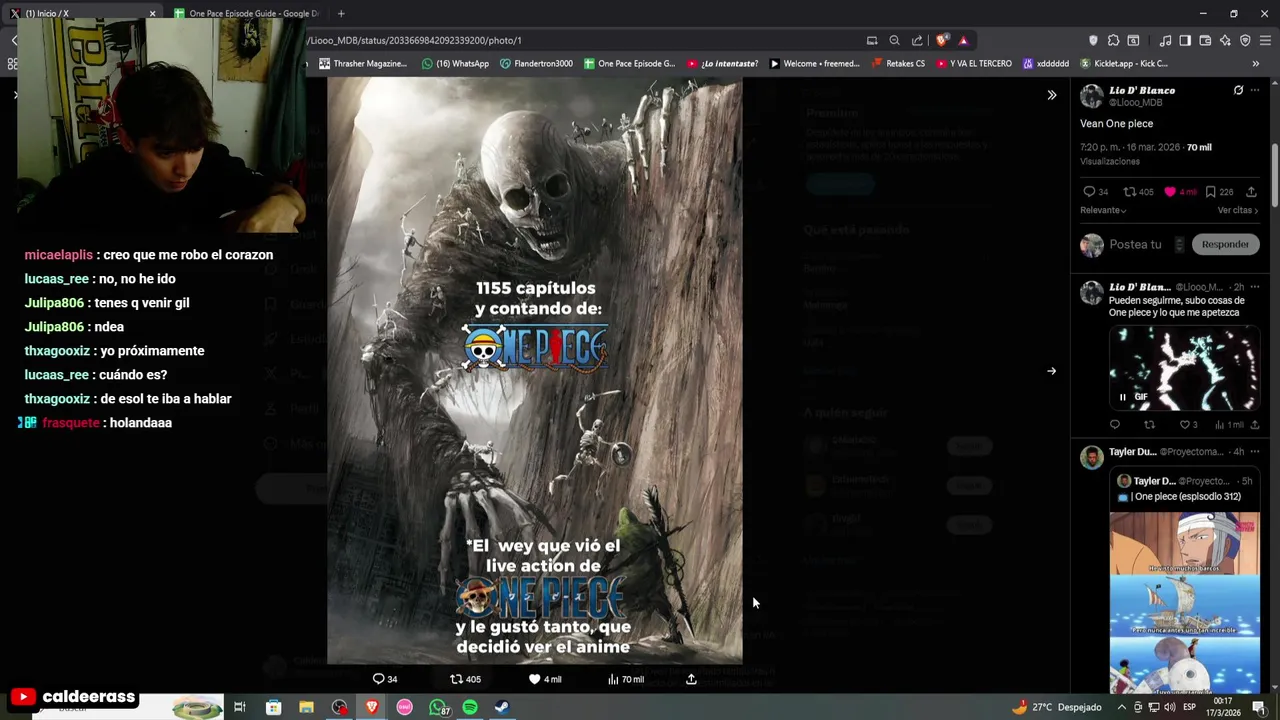Image resolution: width=1280 pixels, height=720 pixels.
Task: Click reply icon with 34 in side panel
Action: coord(1089,192)
